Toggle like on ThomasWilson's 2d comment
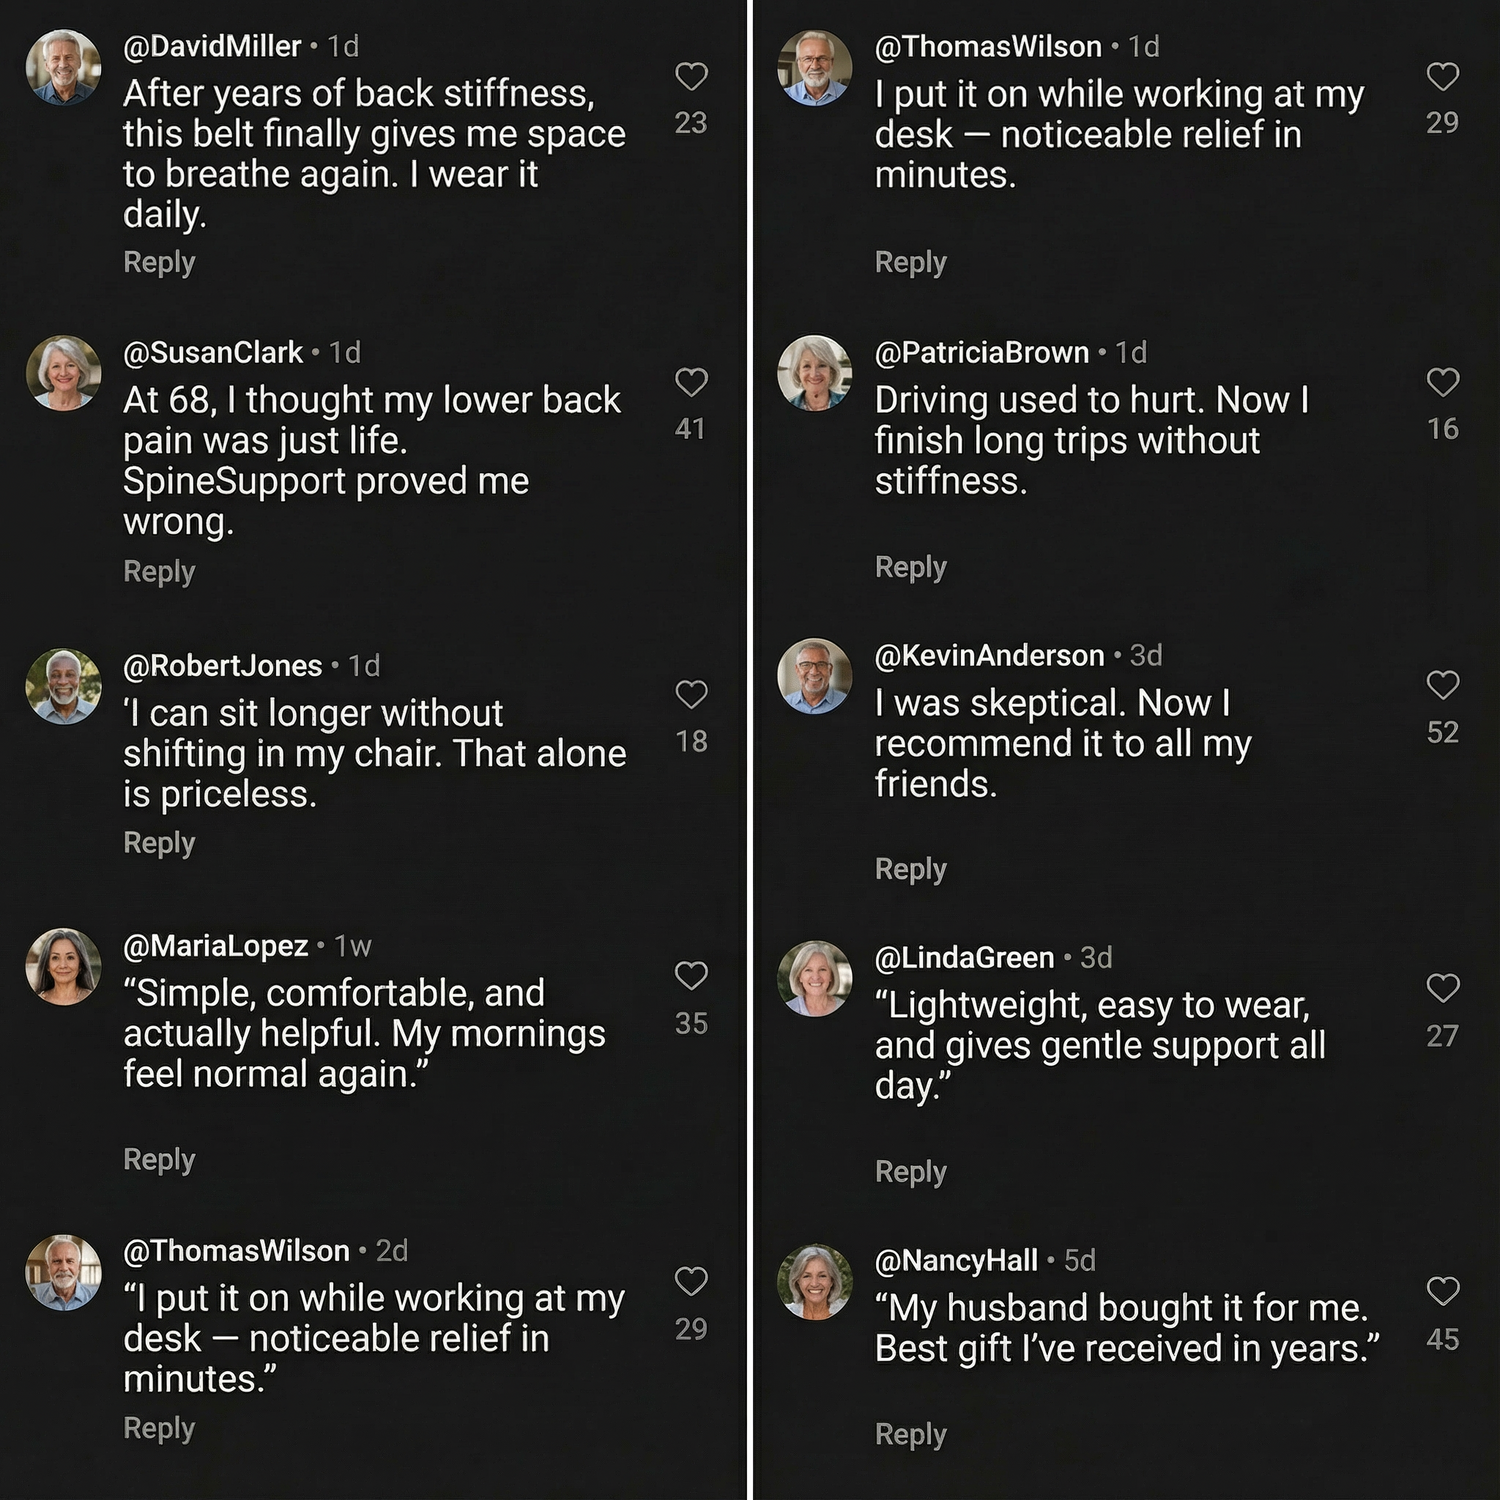This screenshot has height=1500, width=1500. [691, 1281]
